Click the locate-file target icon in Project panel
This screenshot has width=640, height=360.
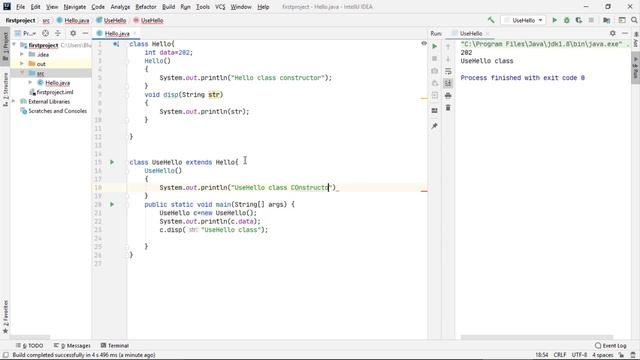45,33
